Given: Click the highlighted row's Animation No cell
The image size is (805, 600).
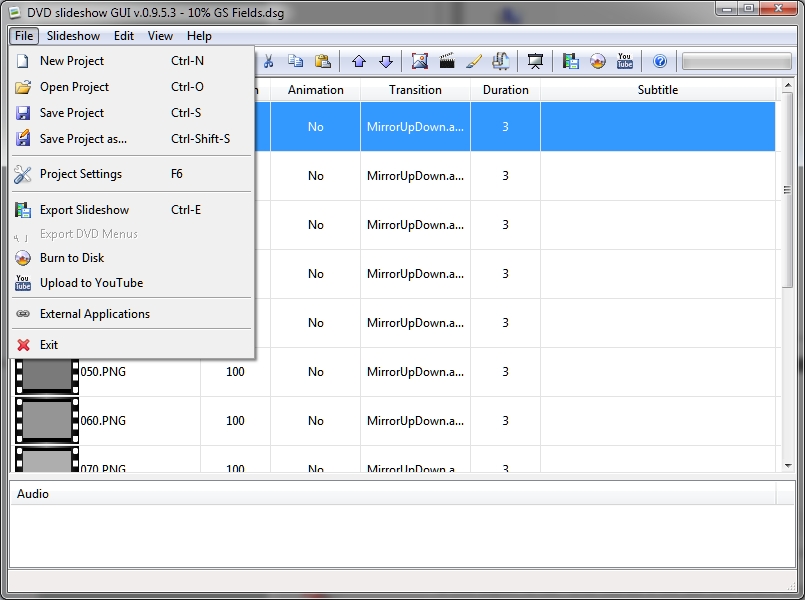Looking at the screenshot, I should 315,127.
